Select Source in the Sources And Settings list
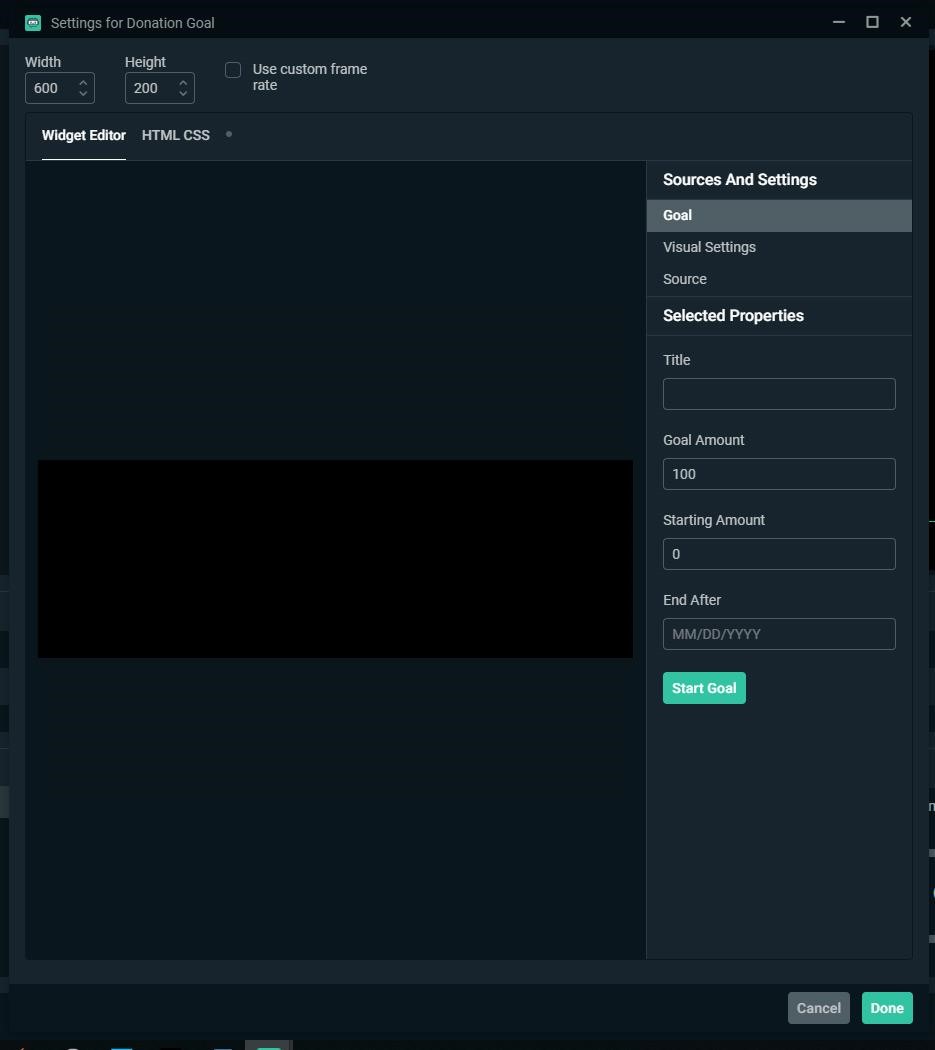 [x=684, y=279]
